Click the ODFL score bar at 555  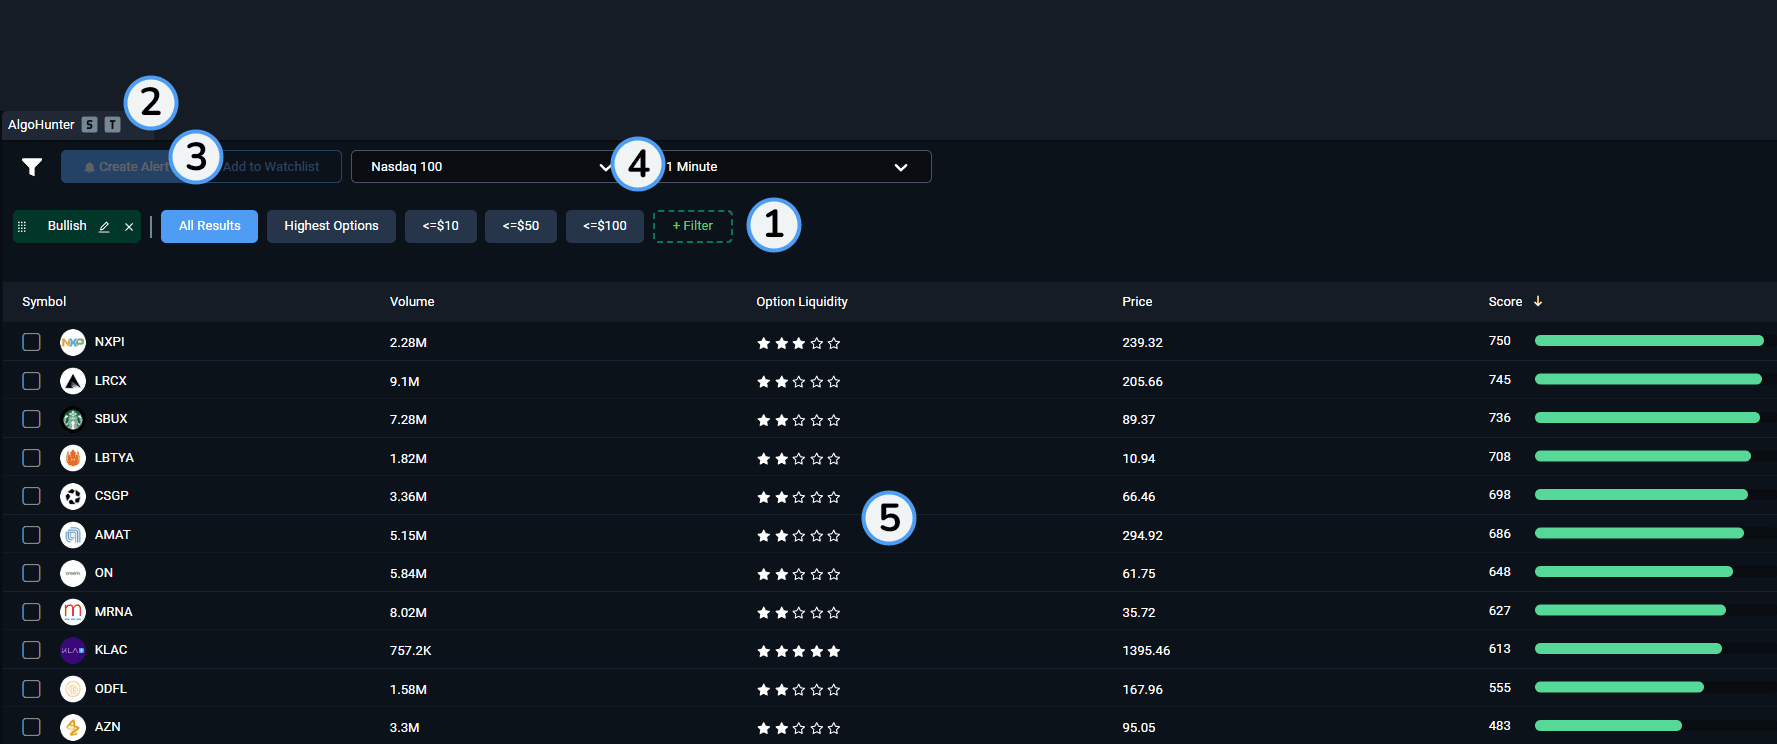pyautogui.click(x=1619, y=687)
